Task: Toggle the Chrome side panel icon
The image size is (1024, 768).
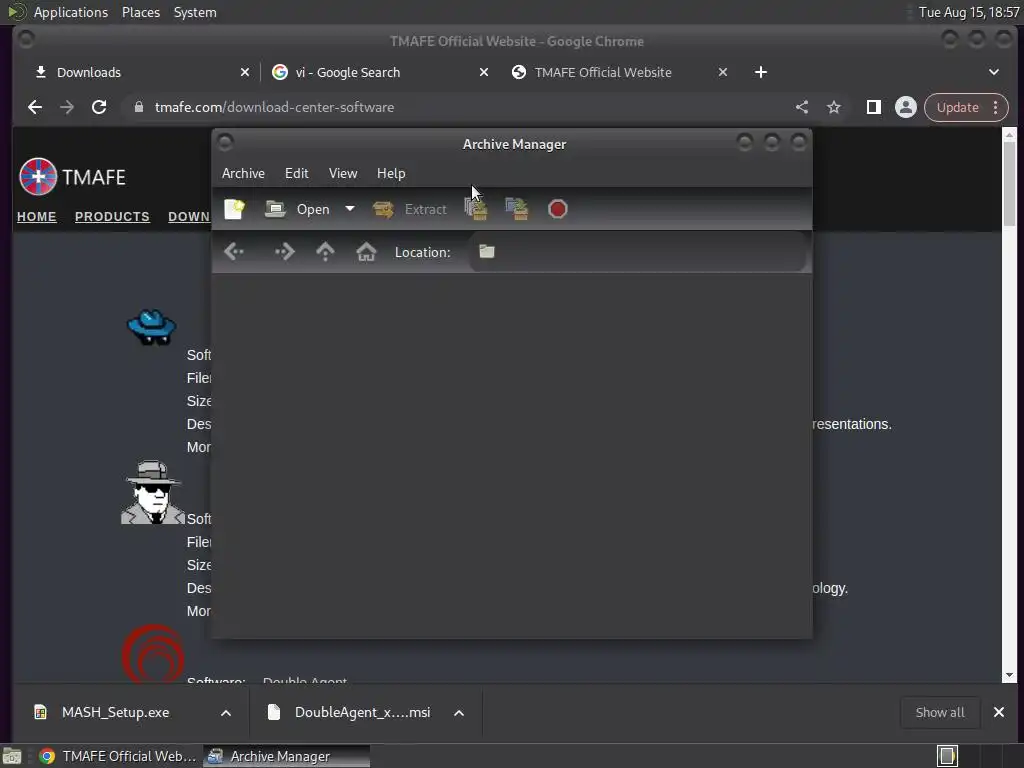Action: (874, 107)
